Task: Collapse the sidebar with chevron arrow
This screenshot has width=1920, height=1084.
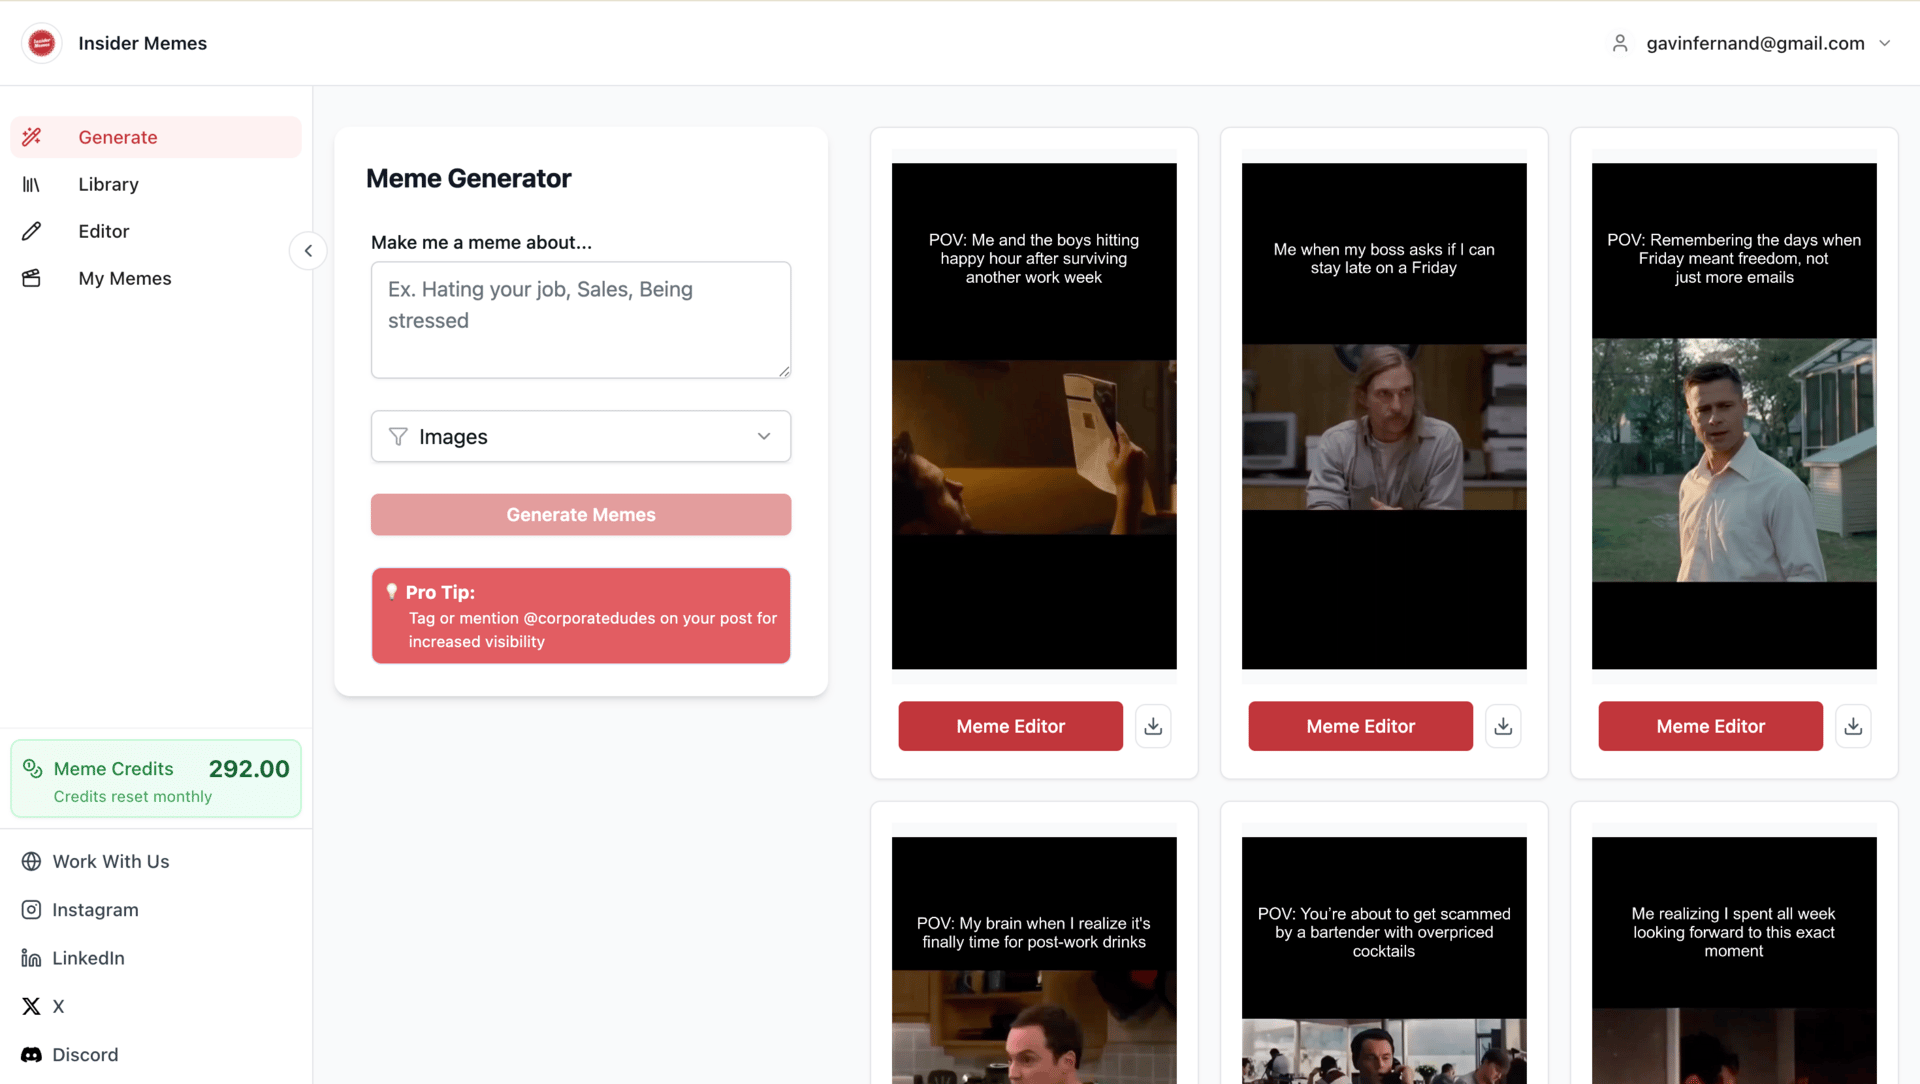Action: pyautogui.click(x=308, y=251)
